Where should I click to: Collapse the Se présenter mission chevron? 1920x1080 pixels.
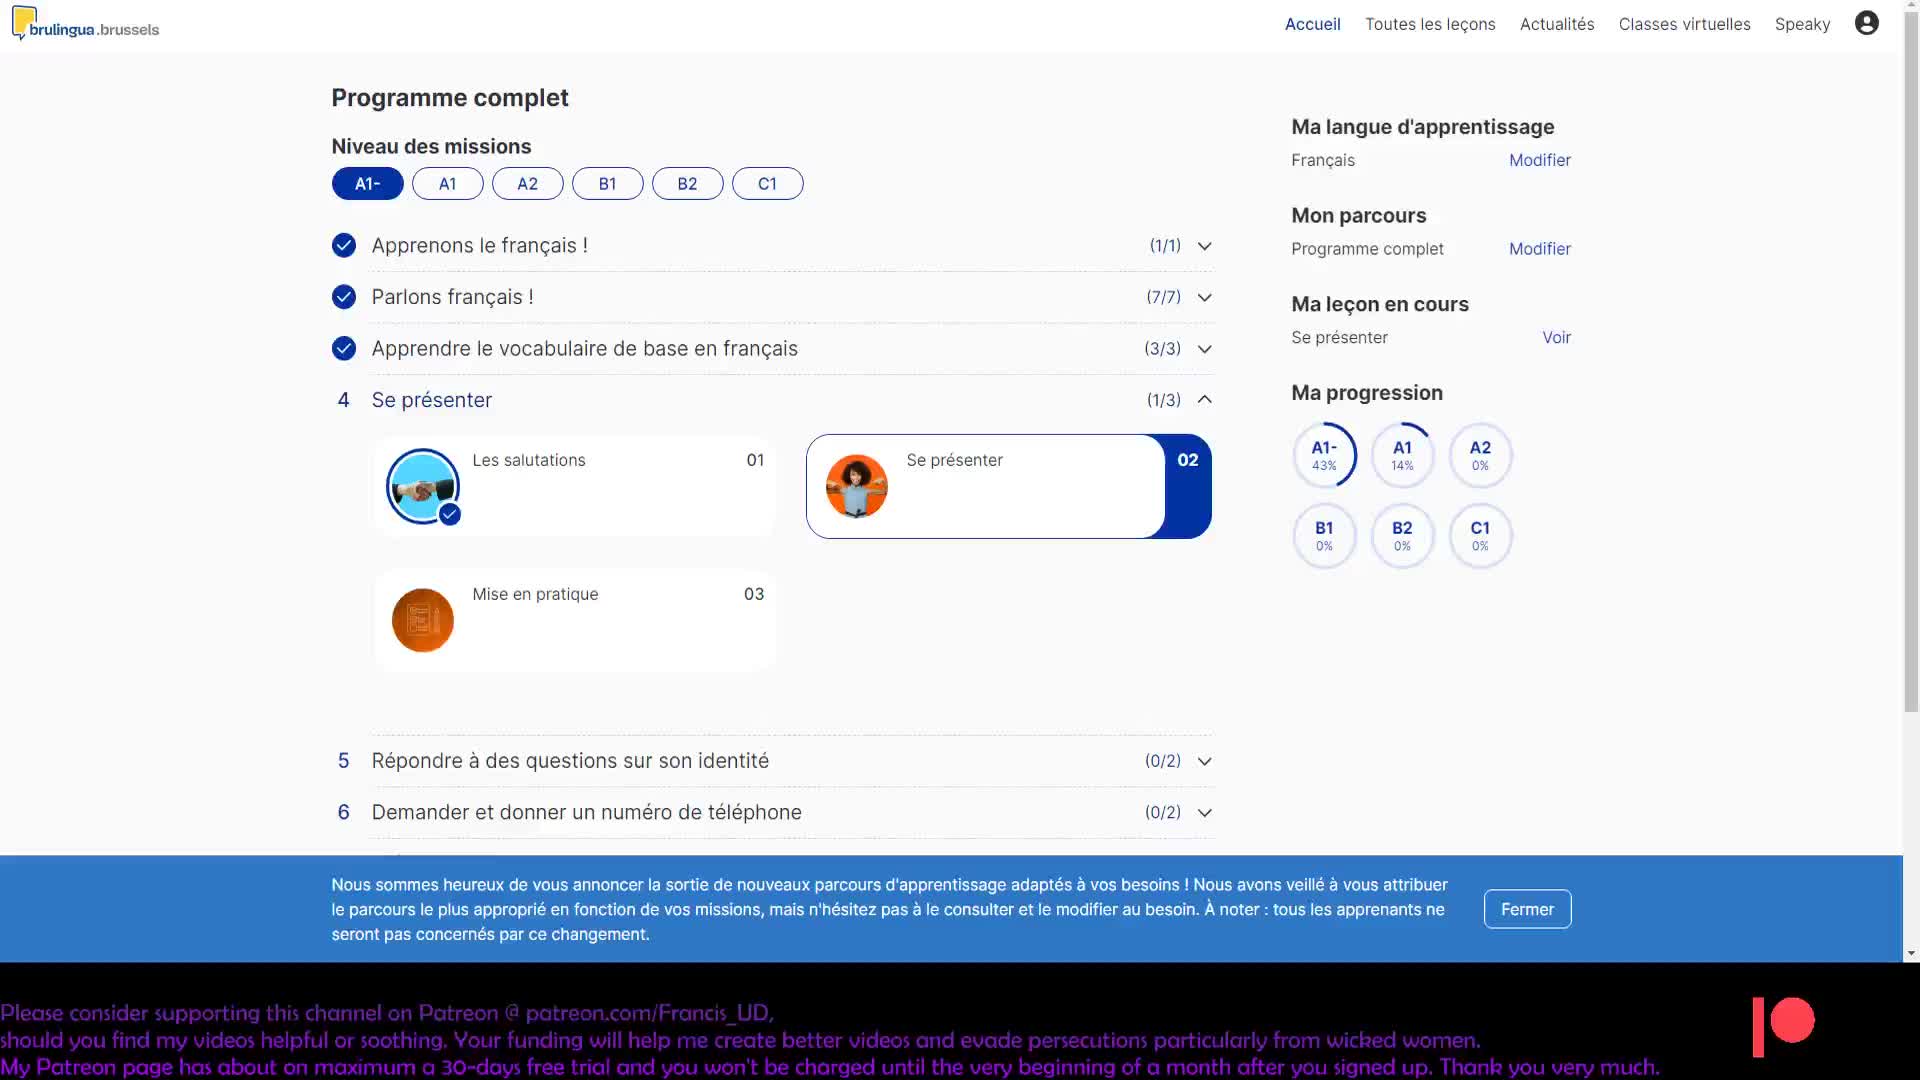tap(1204, 400)
